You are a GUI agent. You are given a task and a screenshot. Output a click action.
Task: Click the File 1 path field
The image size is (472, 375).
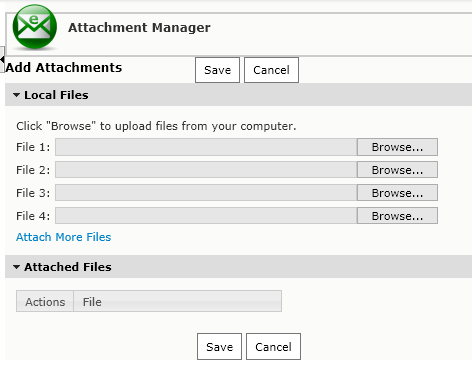tap(206, 147)
